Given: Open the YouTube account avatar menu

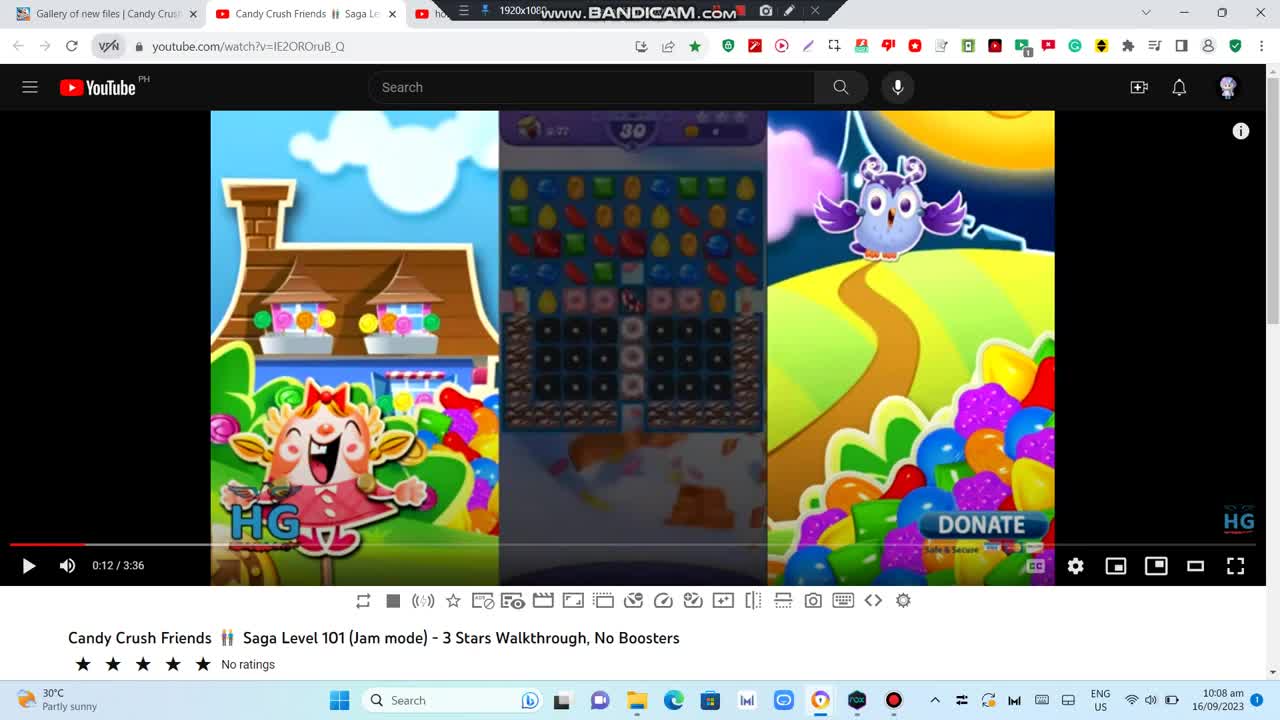Looking at the screenshot, I should coord(1228,87).
